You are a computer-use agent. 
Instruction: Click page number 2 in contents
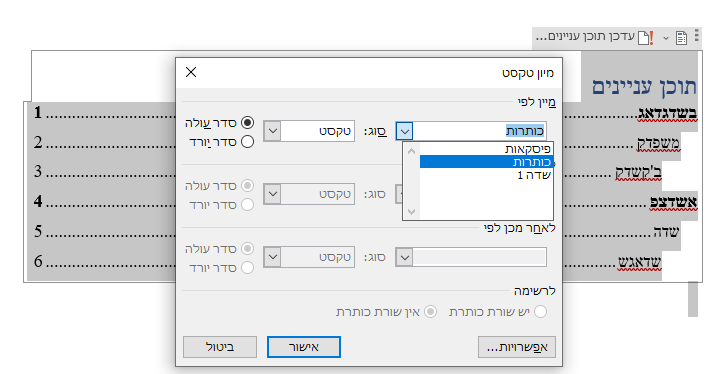[x=38, y=143]
